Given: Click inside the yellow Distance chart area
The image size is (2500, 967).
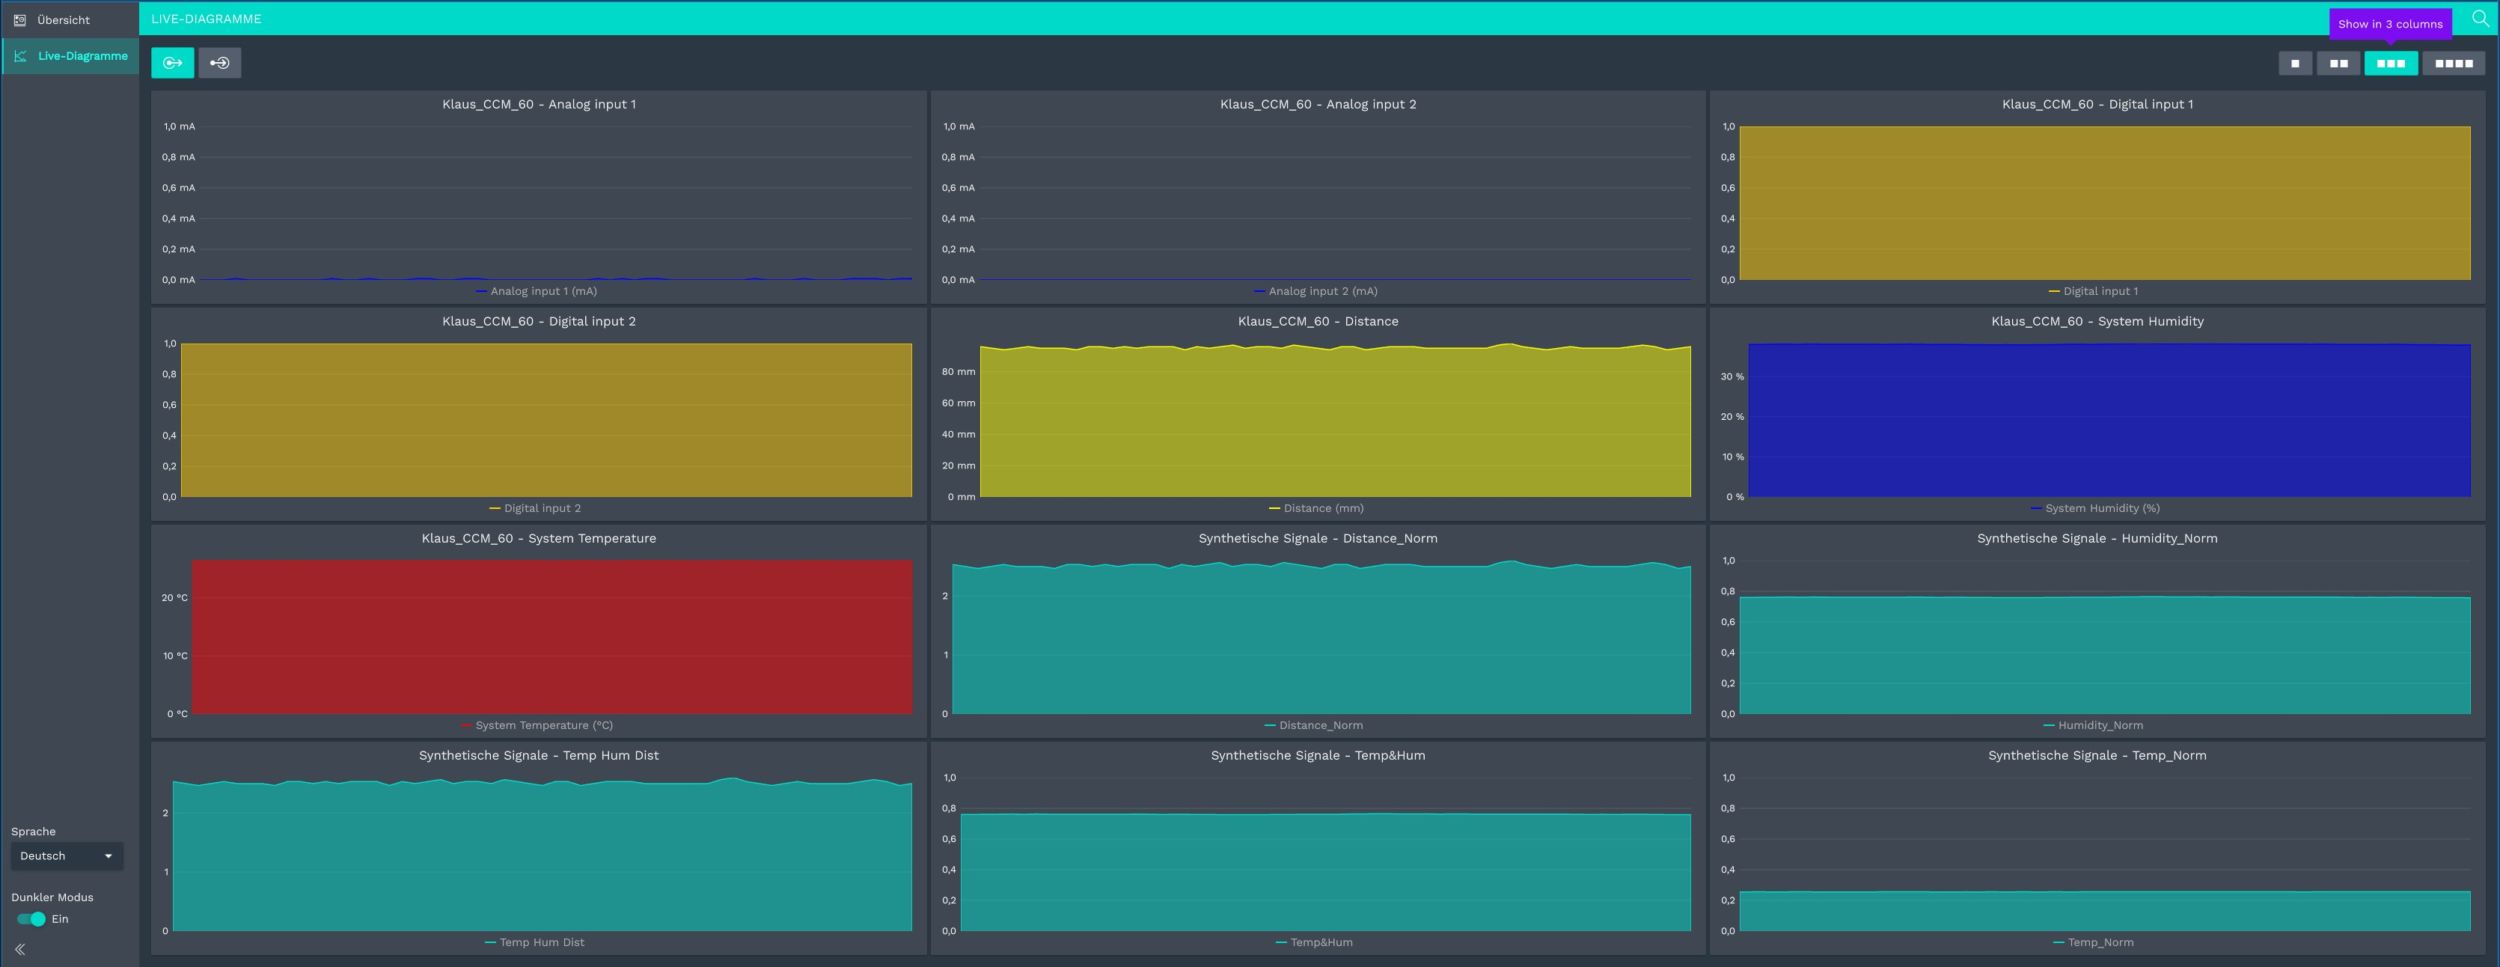Looking at the screenshot, I should click(1335, 421).
